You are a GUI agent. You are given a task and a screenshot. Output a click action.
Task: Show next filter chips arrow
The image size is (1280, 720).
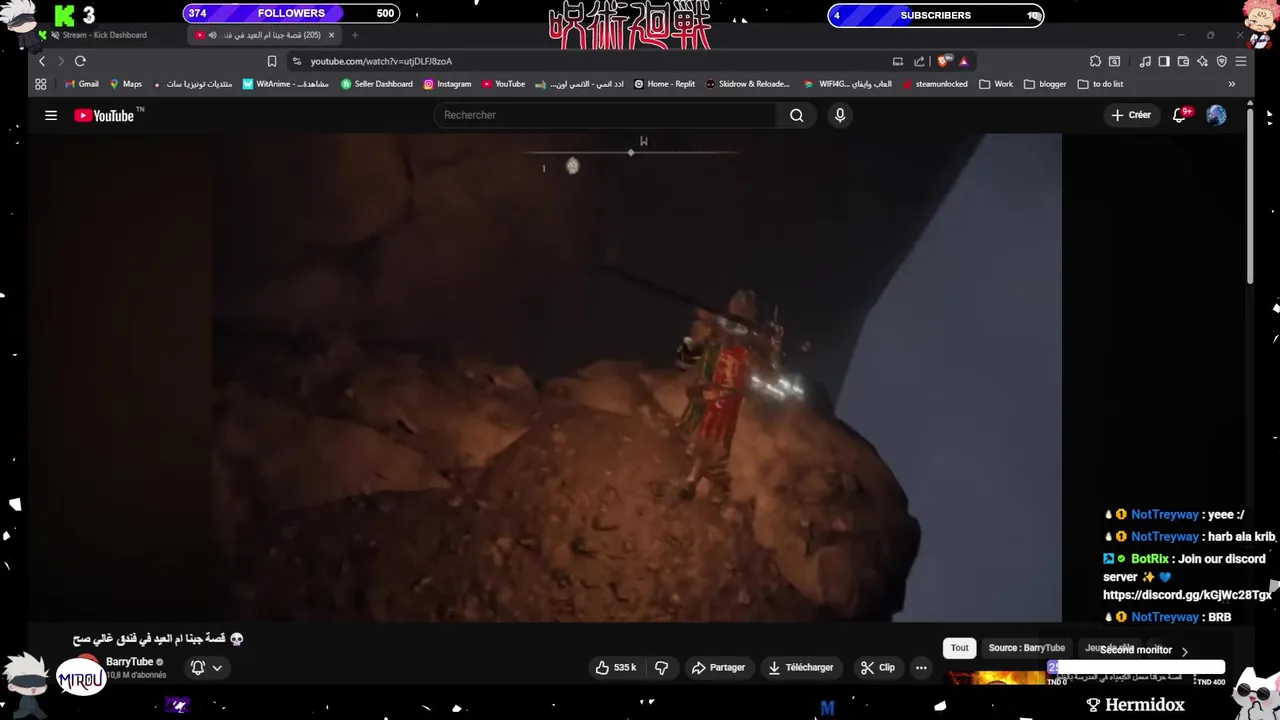point(1185,651)
